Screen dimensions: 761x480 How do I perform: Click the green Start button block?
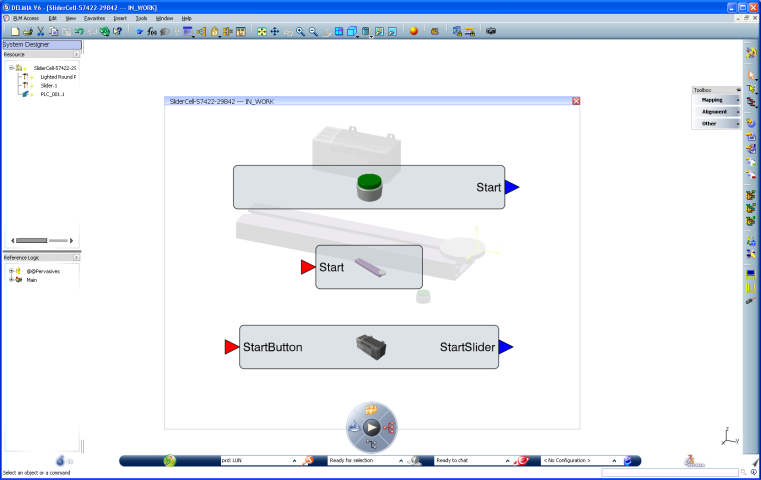(x=369, y=187)
